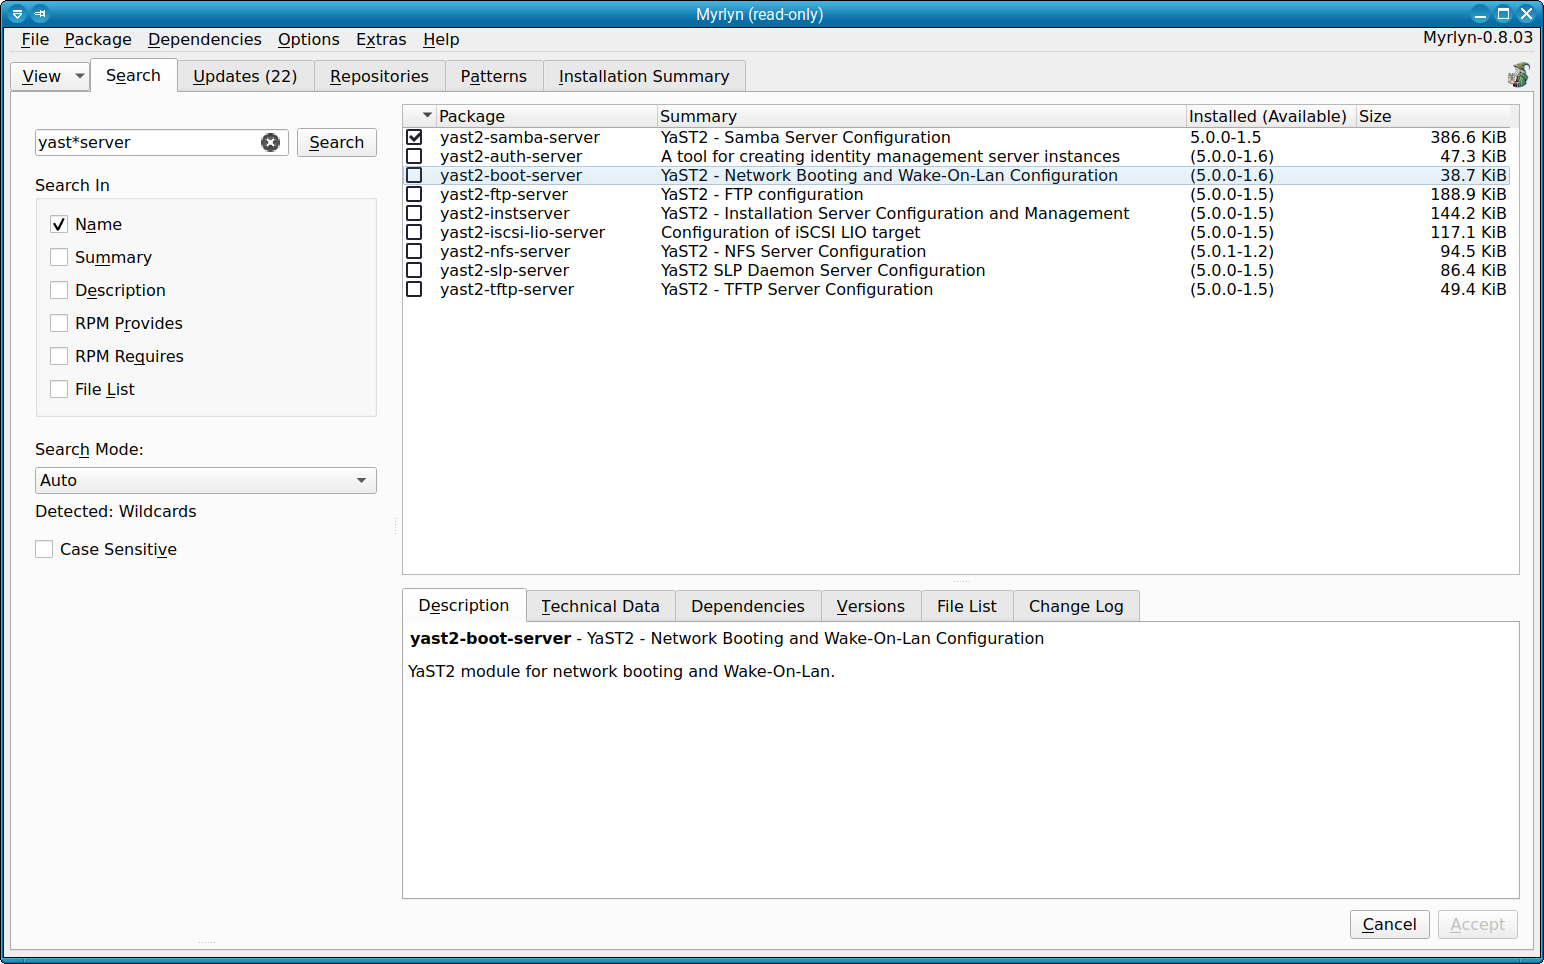Check the yast2-boot-server package checkbox
Screen dimensions: 1544x964
click(414, 175)
